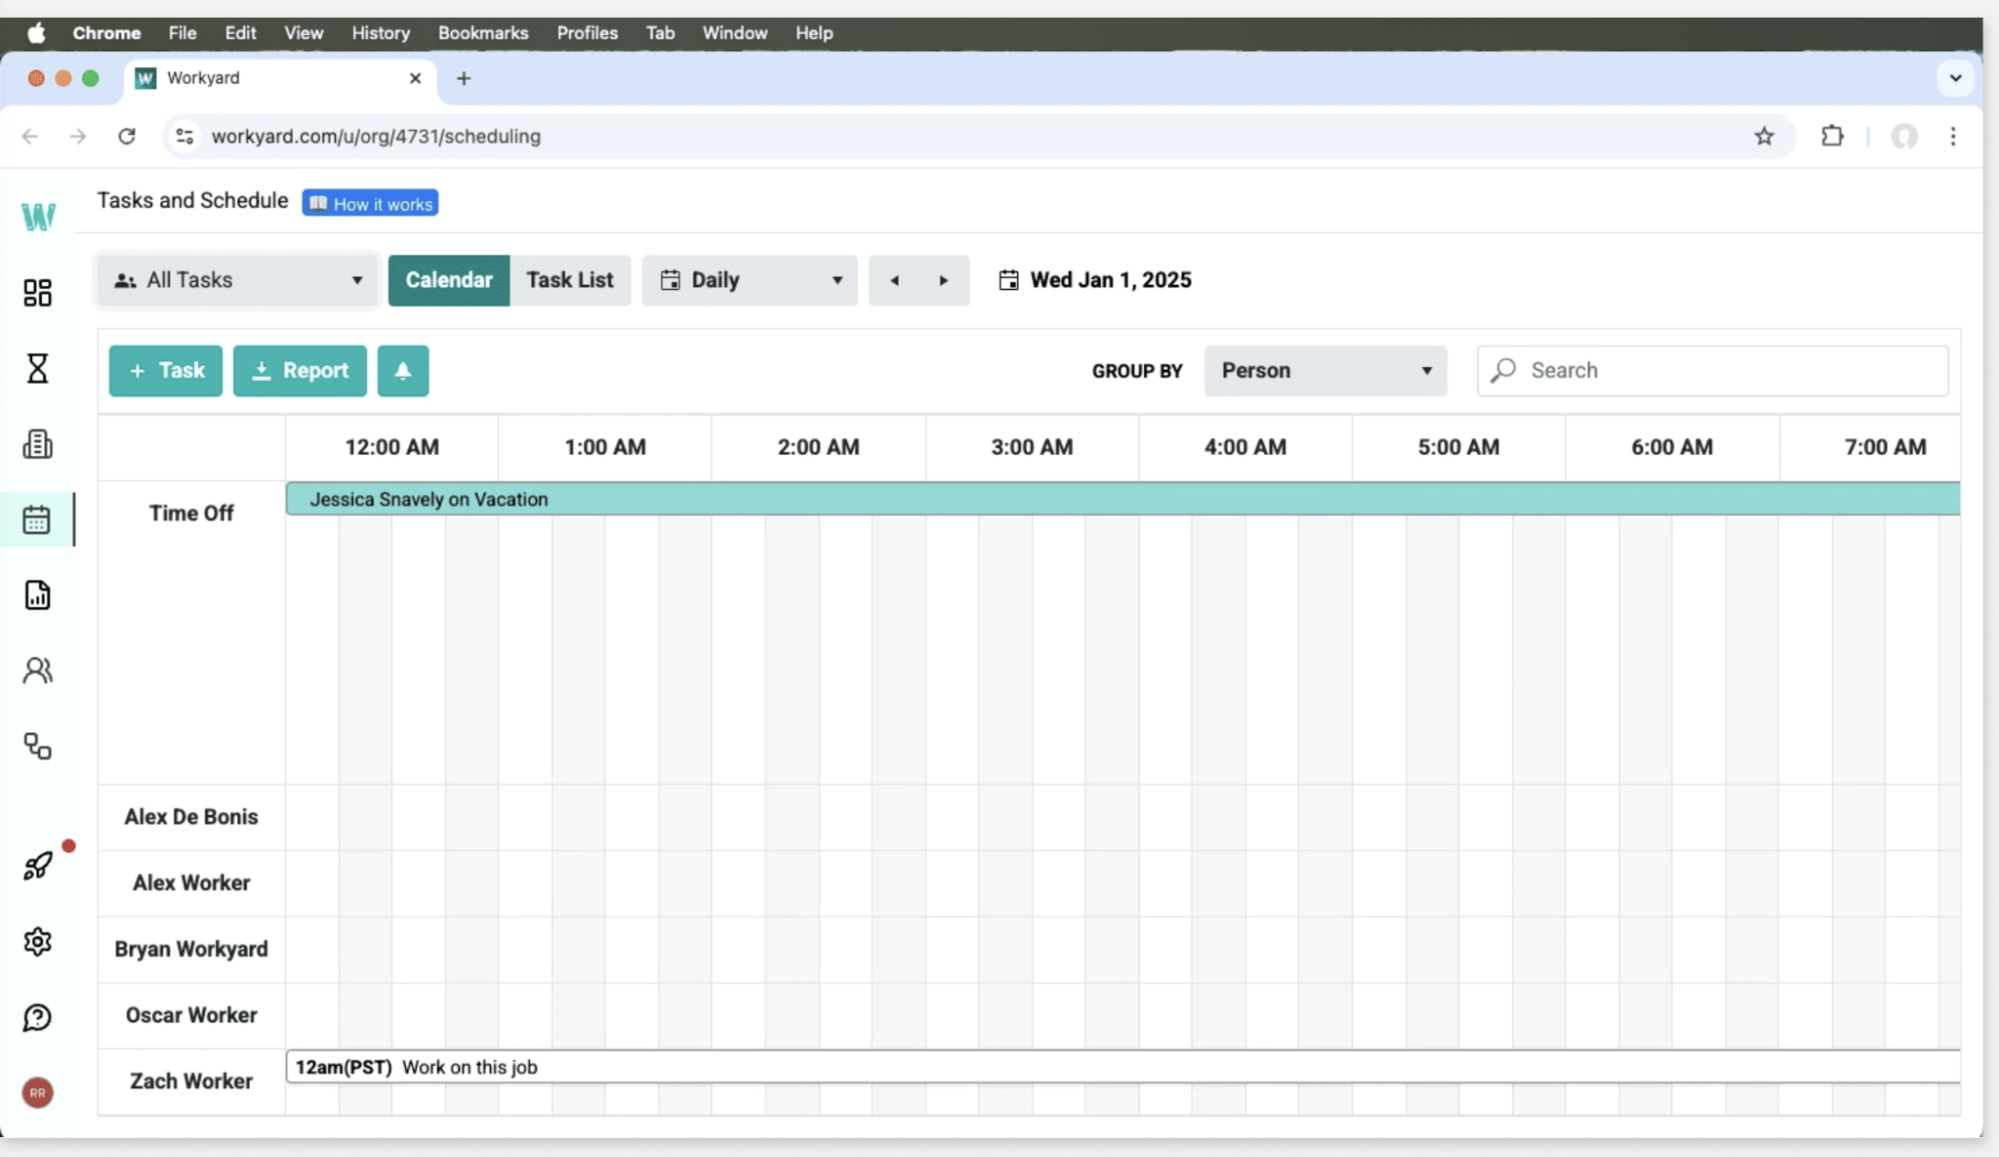
Task: Click the 3:00 AM column header
Action: click(1032, 447)
